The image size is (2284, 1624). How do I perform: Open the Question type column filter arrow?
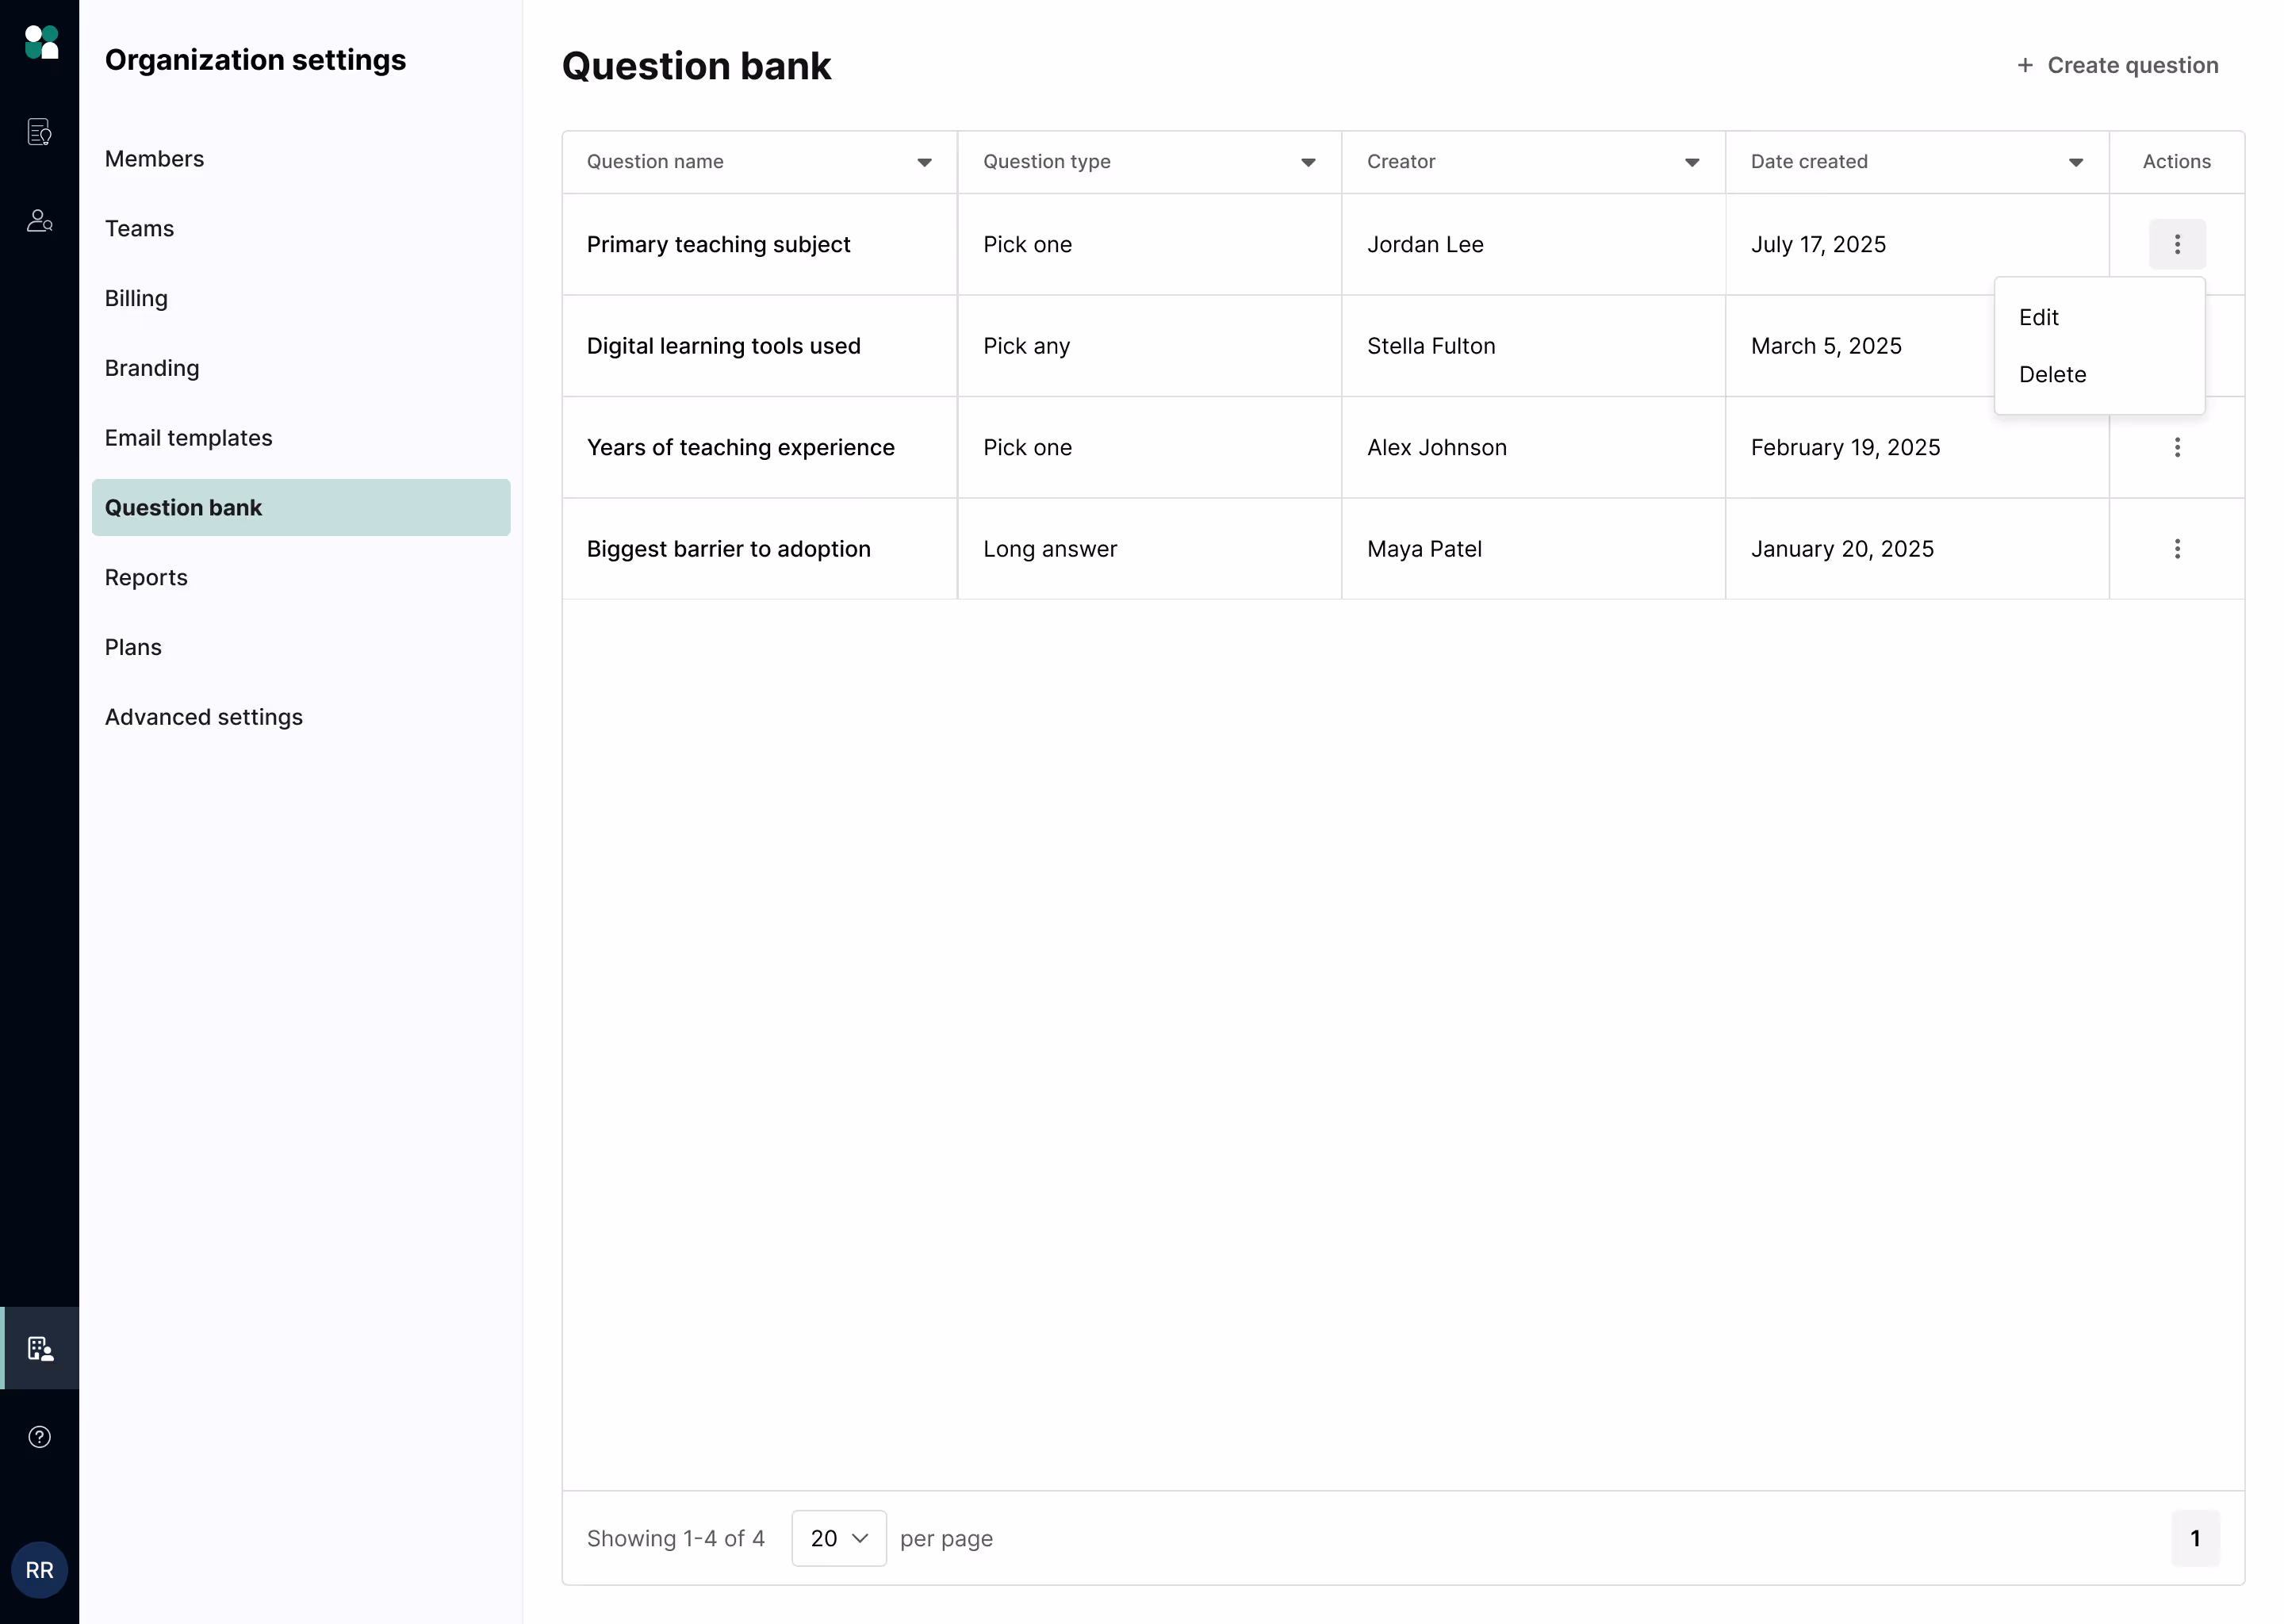[1307, 162]
